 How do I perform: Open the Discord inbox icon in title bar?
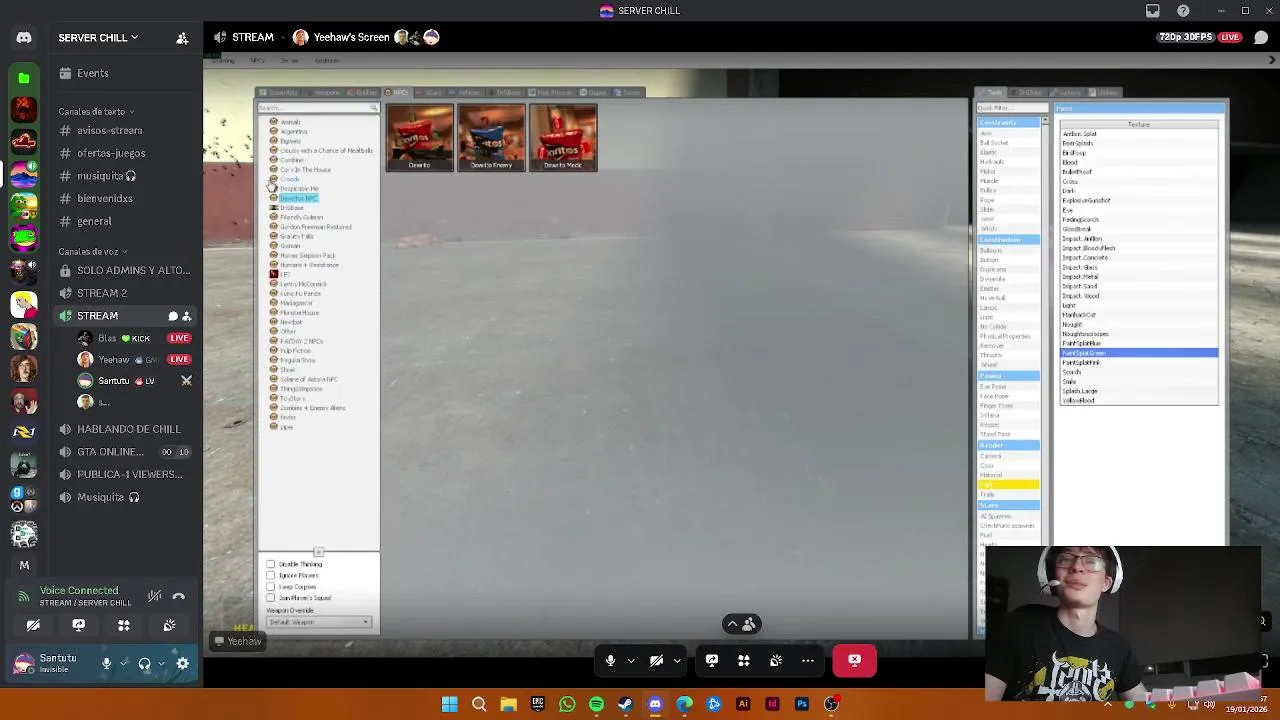tap(1153, 11)
